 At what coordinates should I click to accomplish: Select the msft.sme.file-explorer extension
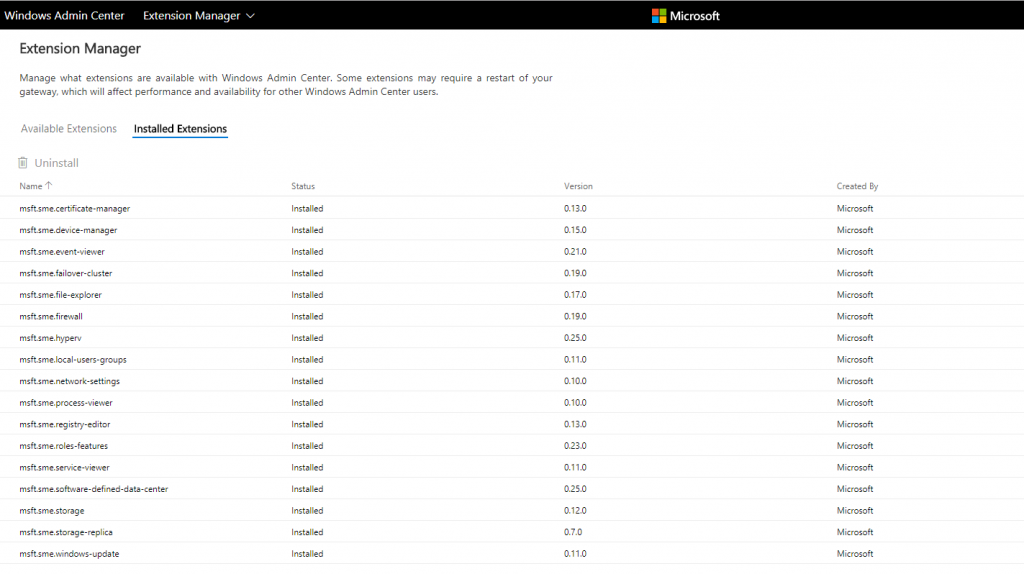pos(61,295)
